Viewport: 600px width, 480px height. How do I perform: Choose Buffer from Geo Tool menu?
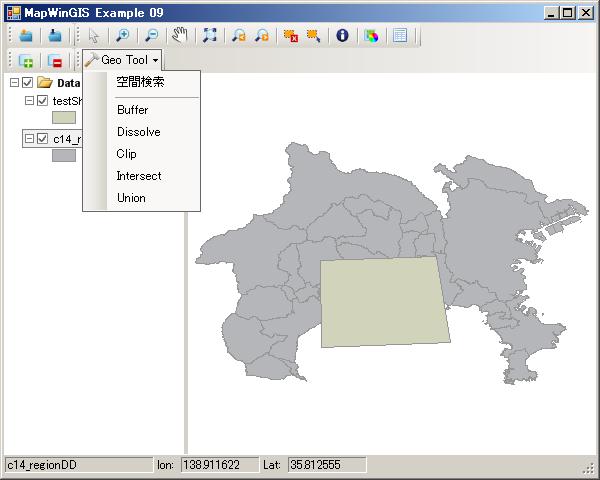point(132,110)
